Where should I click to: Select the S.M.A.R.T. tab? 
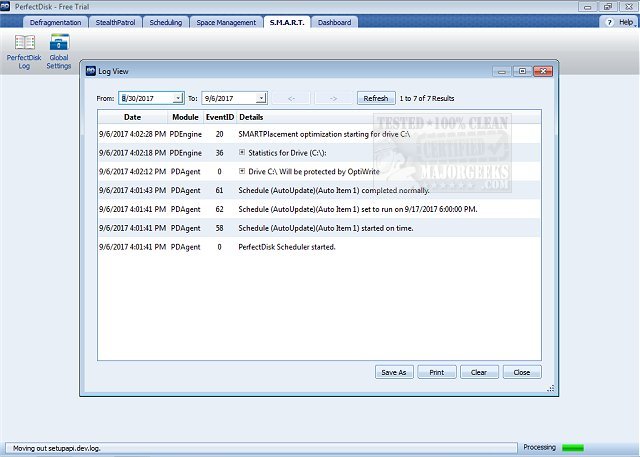[x=287, y=22]
